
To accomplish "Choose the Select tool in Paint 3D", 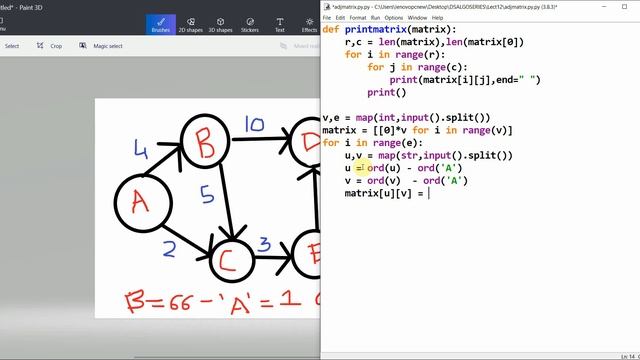I will pos(12,46).
